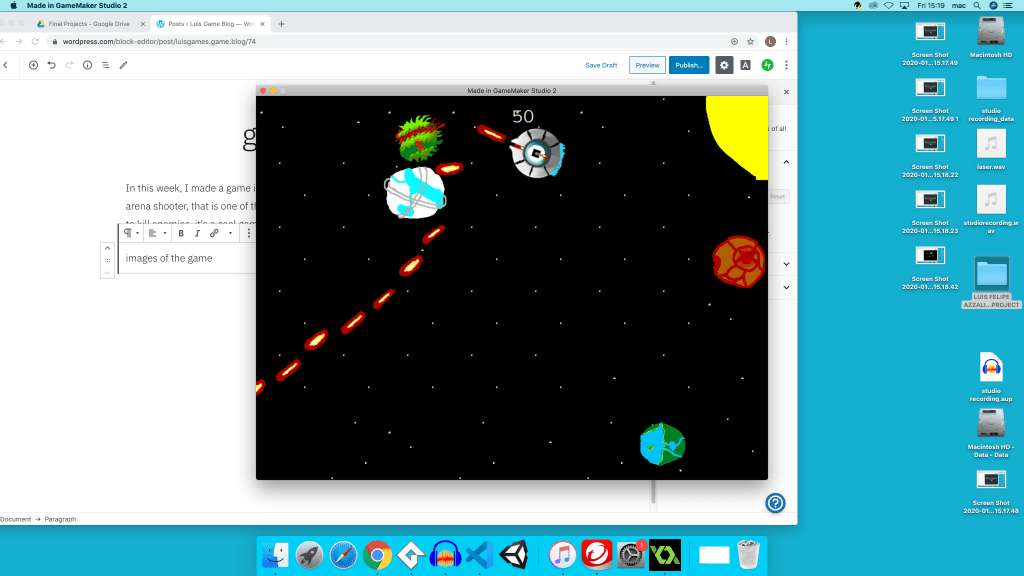Open the Apple menu
The image size is (1024, 576).
click(13, 5)
